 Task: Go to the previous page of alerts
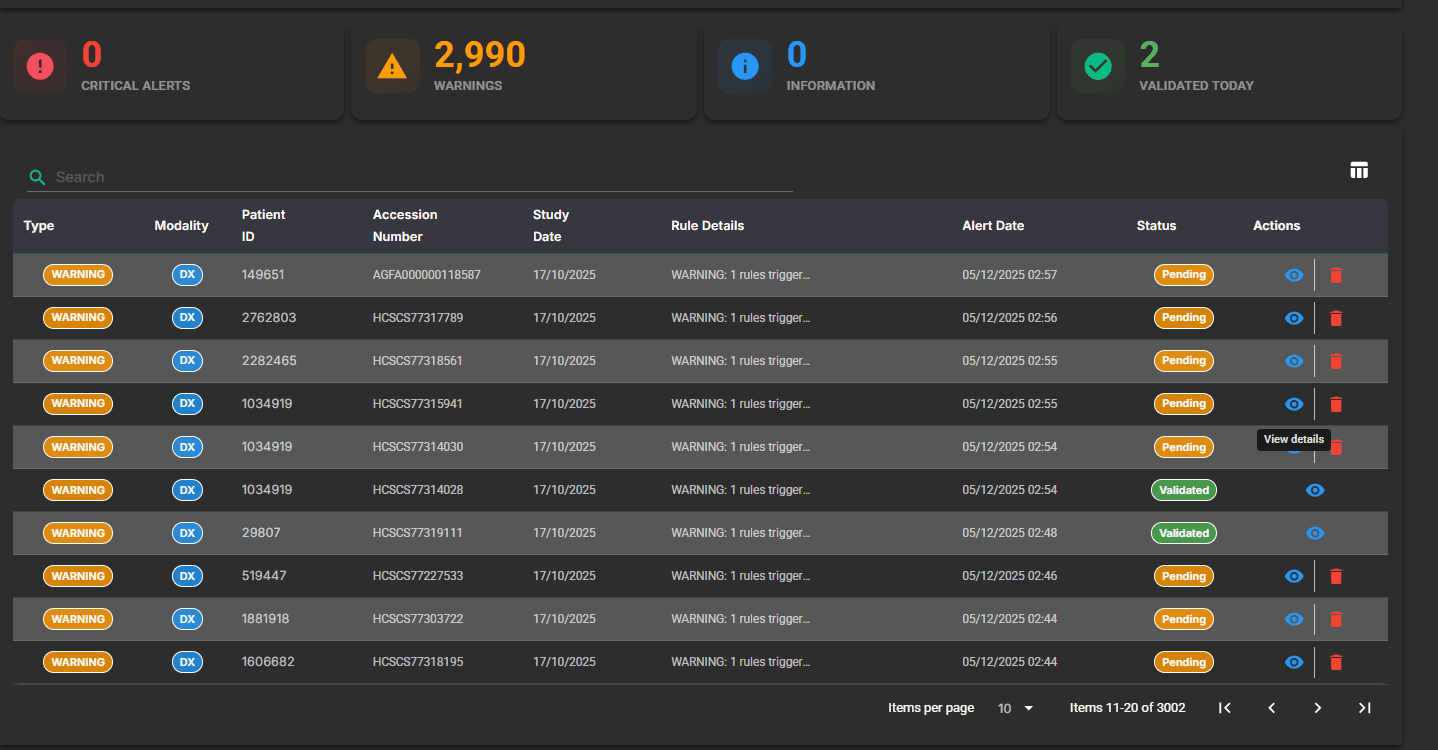[1272, 708]
